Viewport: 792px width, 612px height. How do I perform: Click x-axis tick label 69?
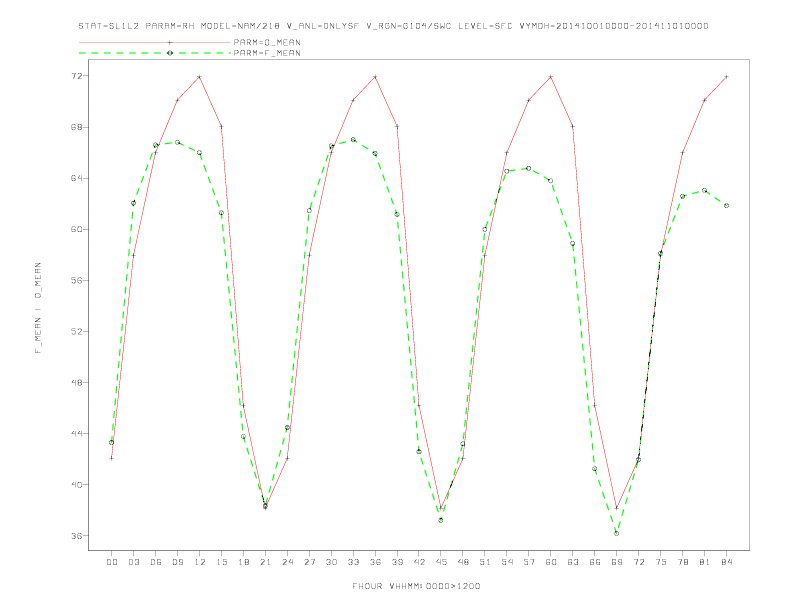(x=617, y=562)
